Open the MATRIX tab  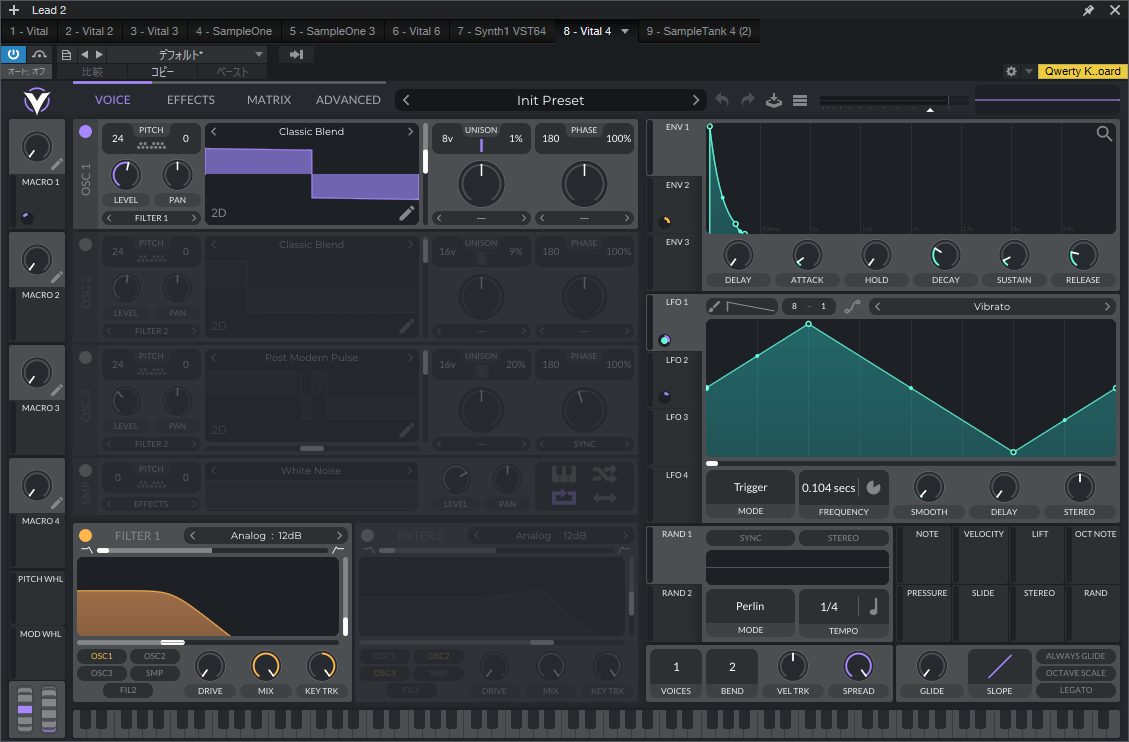269,100
